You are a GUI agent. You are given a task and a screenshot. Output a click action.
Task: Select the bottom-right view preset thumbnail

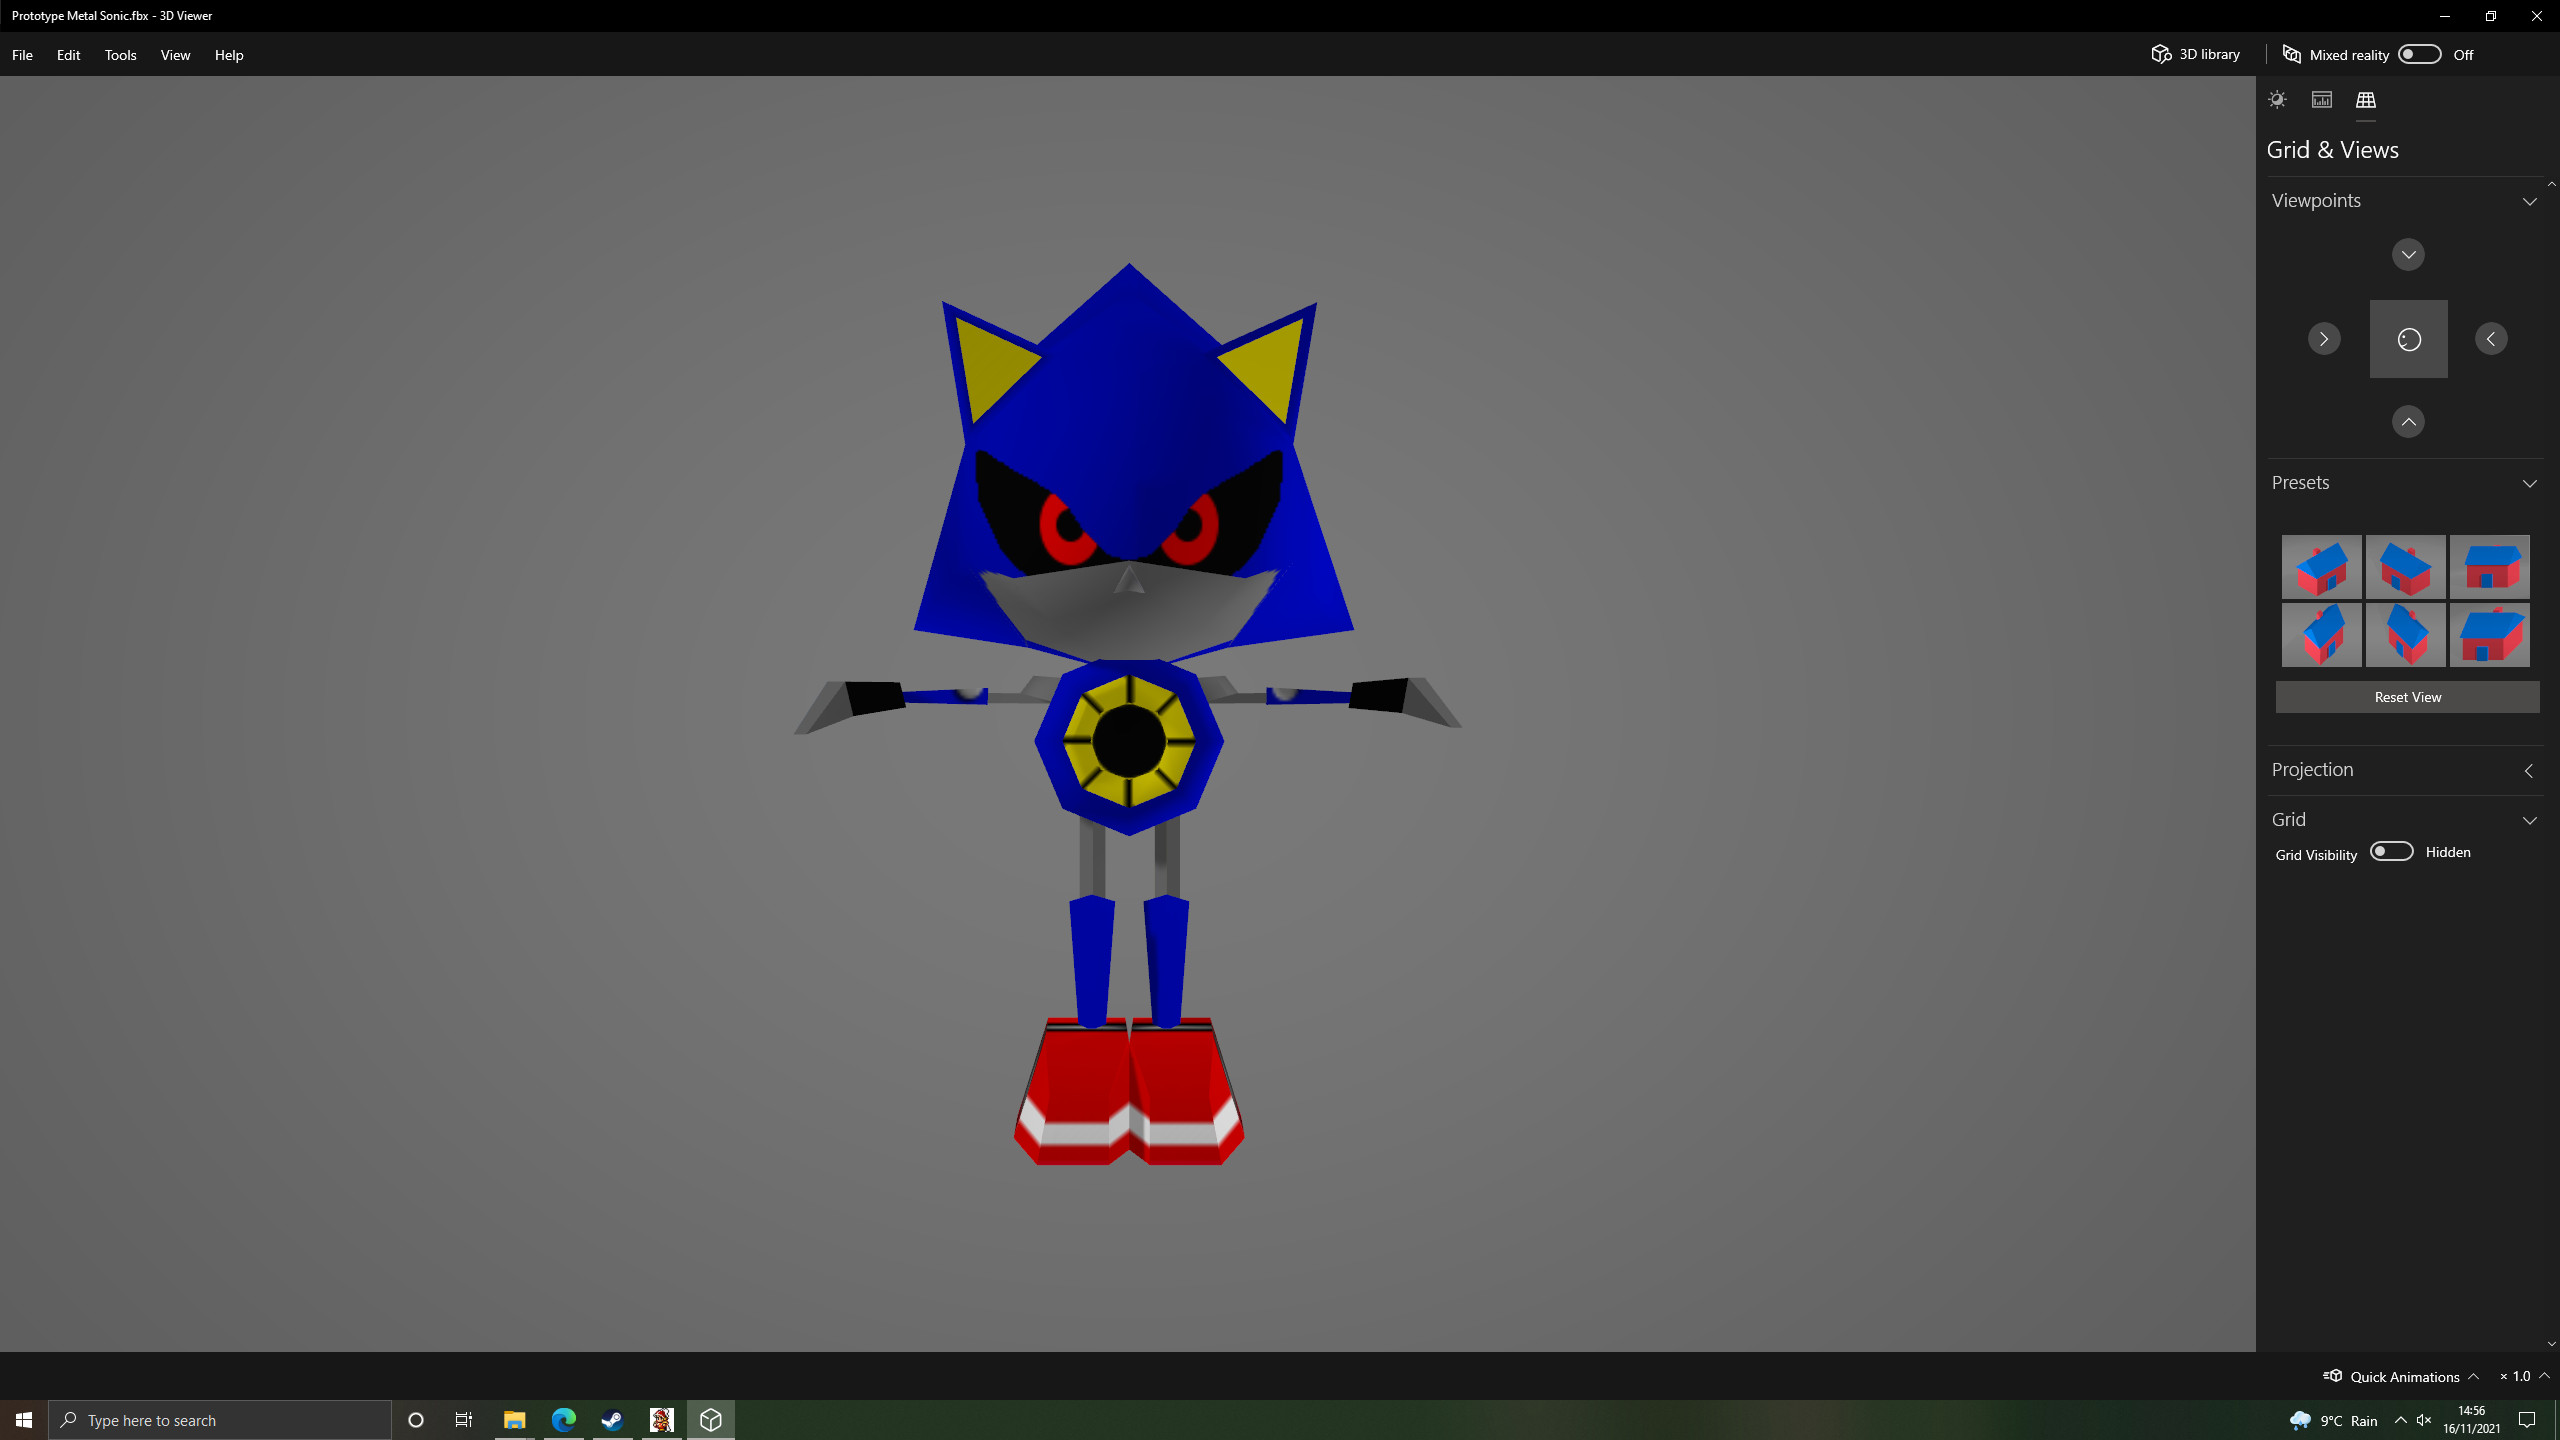coord(2490,635)
